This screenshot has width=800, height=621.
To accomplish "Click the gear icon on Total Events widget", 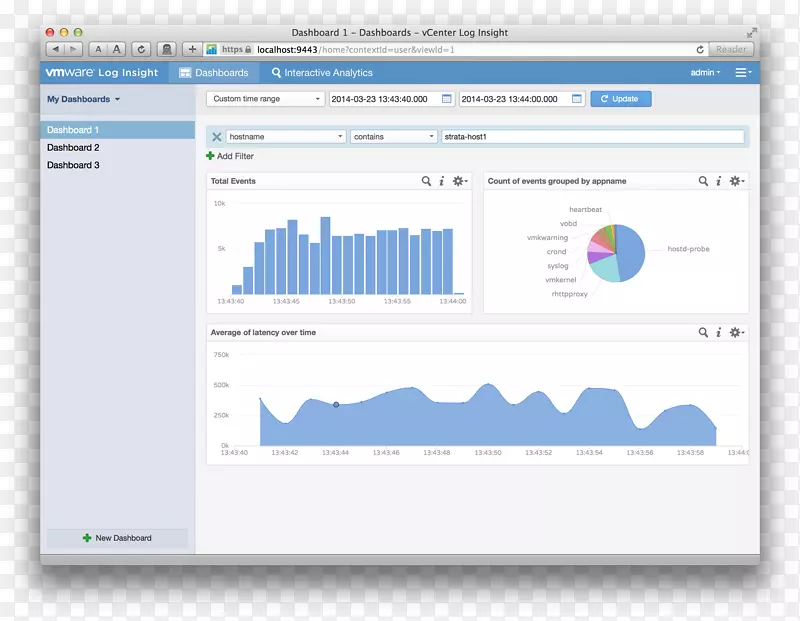I will click(x=457, y=181).
